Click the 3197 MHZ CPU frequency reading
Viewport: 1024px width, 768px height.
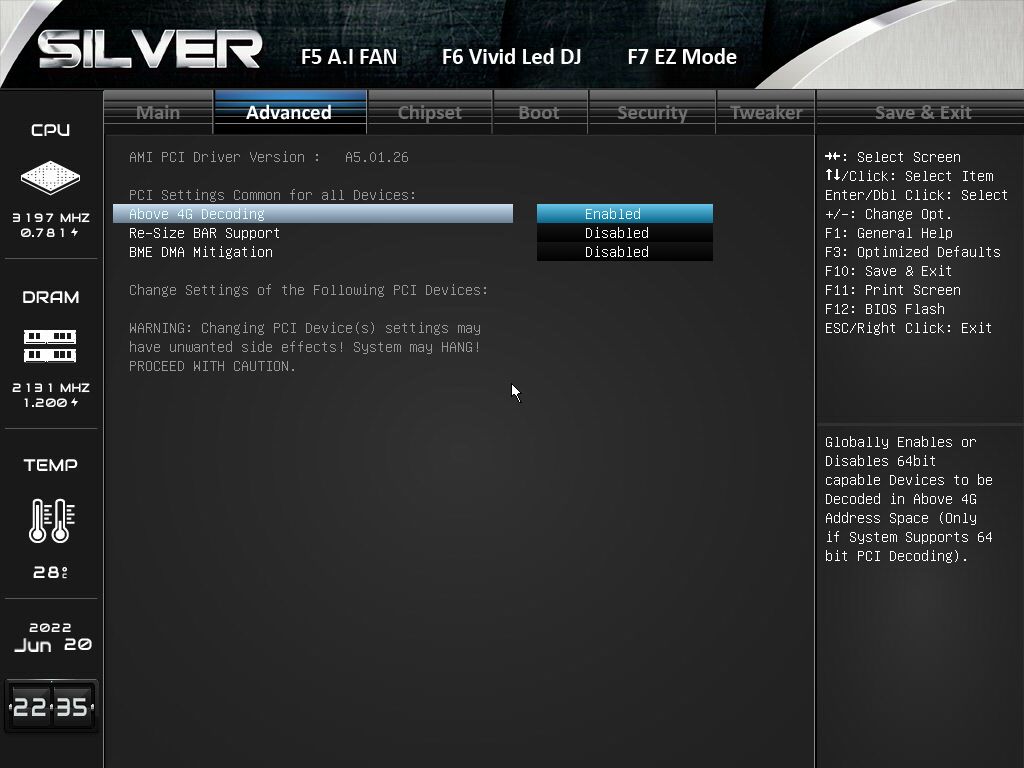pos(51,217)
